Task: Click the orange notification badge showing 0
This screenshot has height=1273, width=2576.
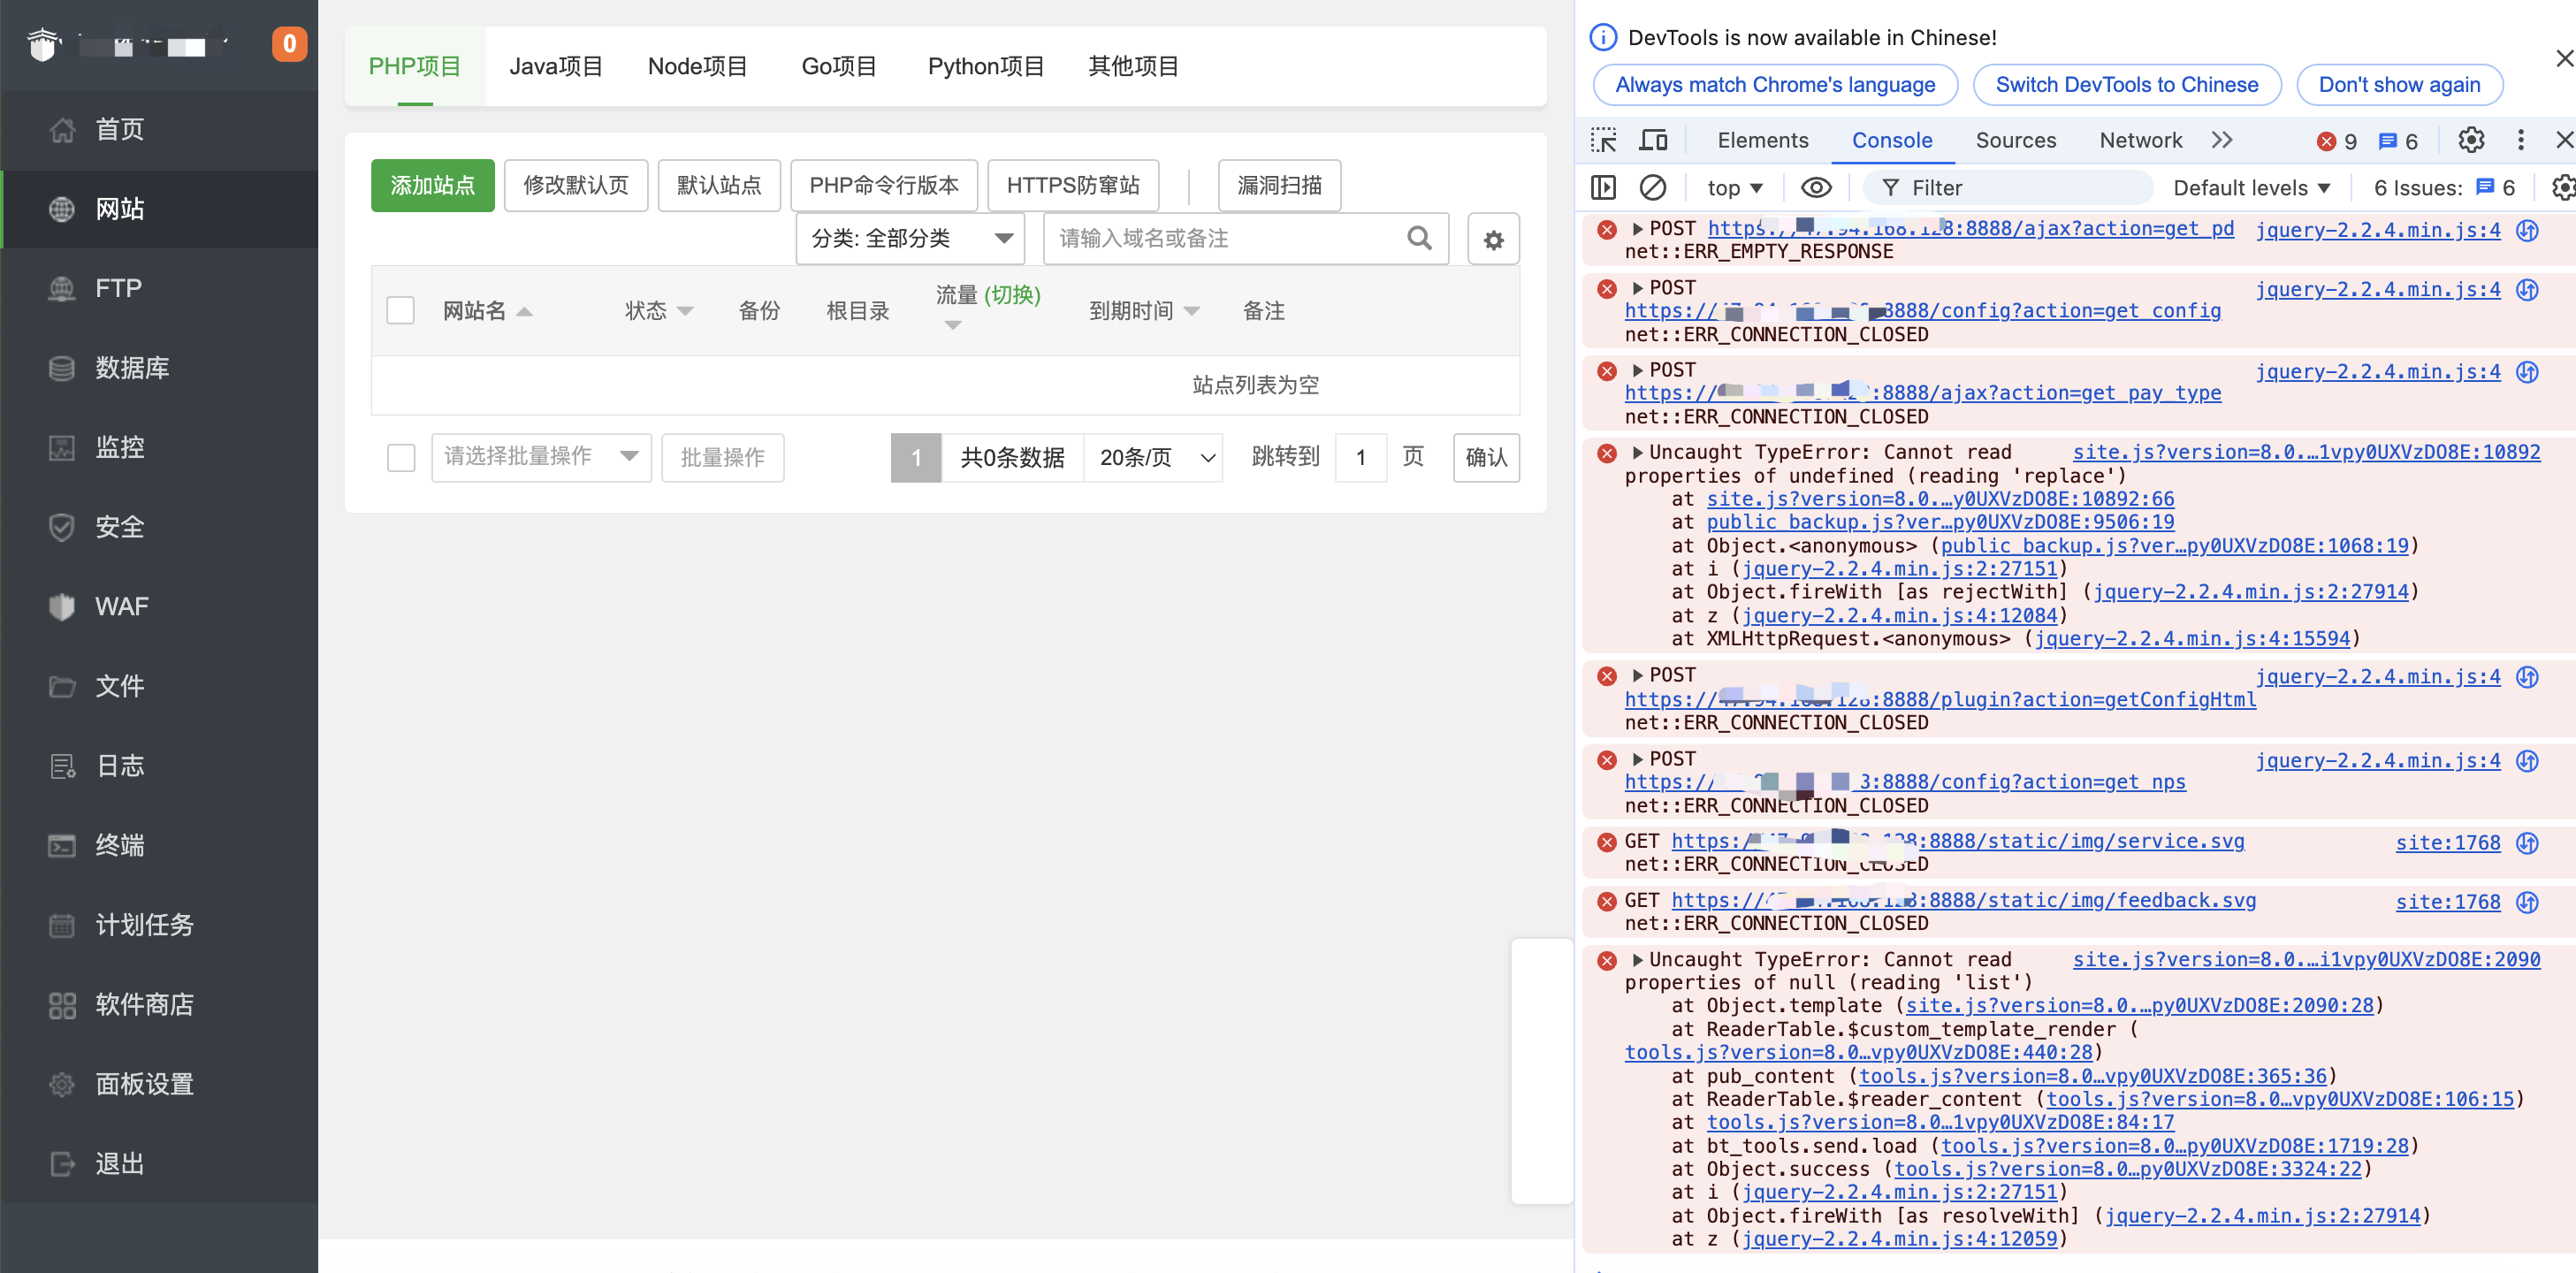Action: point(289,44)
